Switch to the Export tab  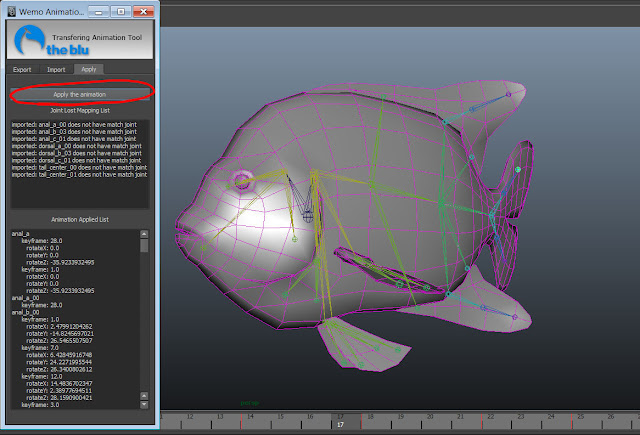click(22, 70)
